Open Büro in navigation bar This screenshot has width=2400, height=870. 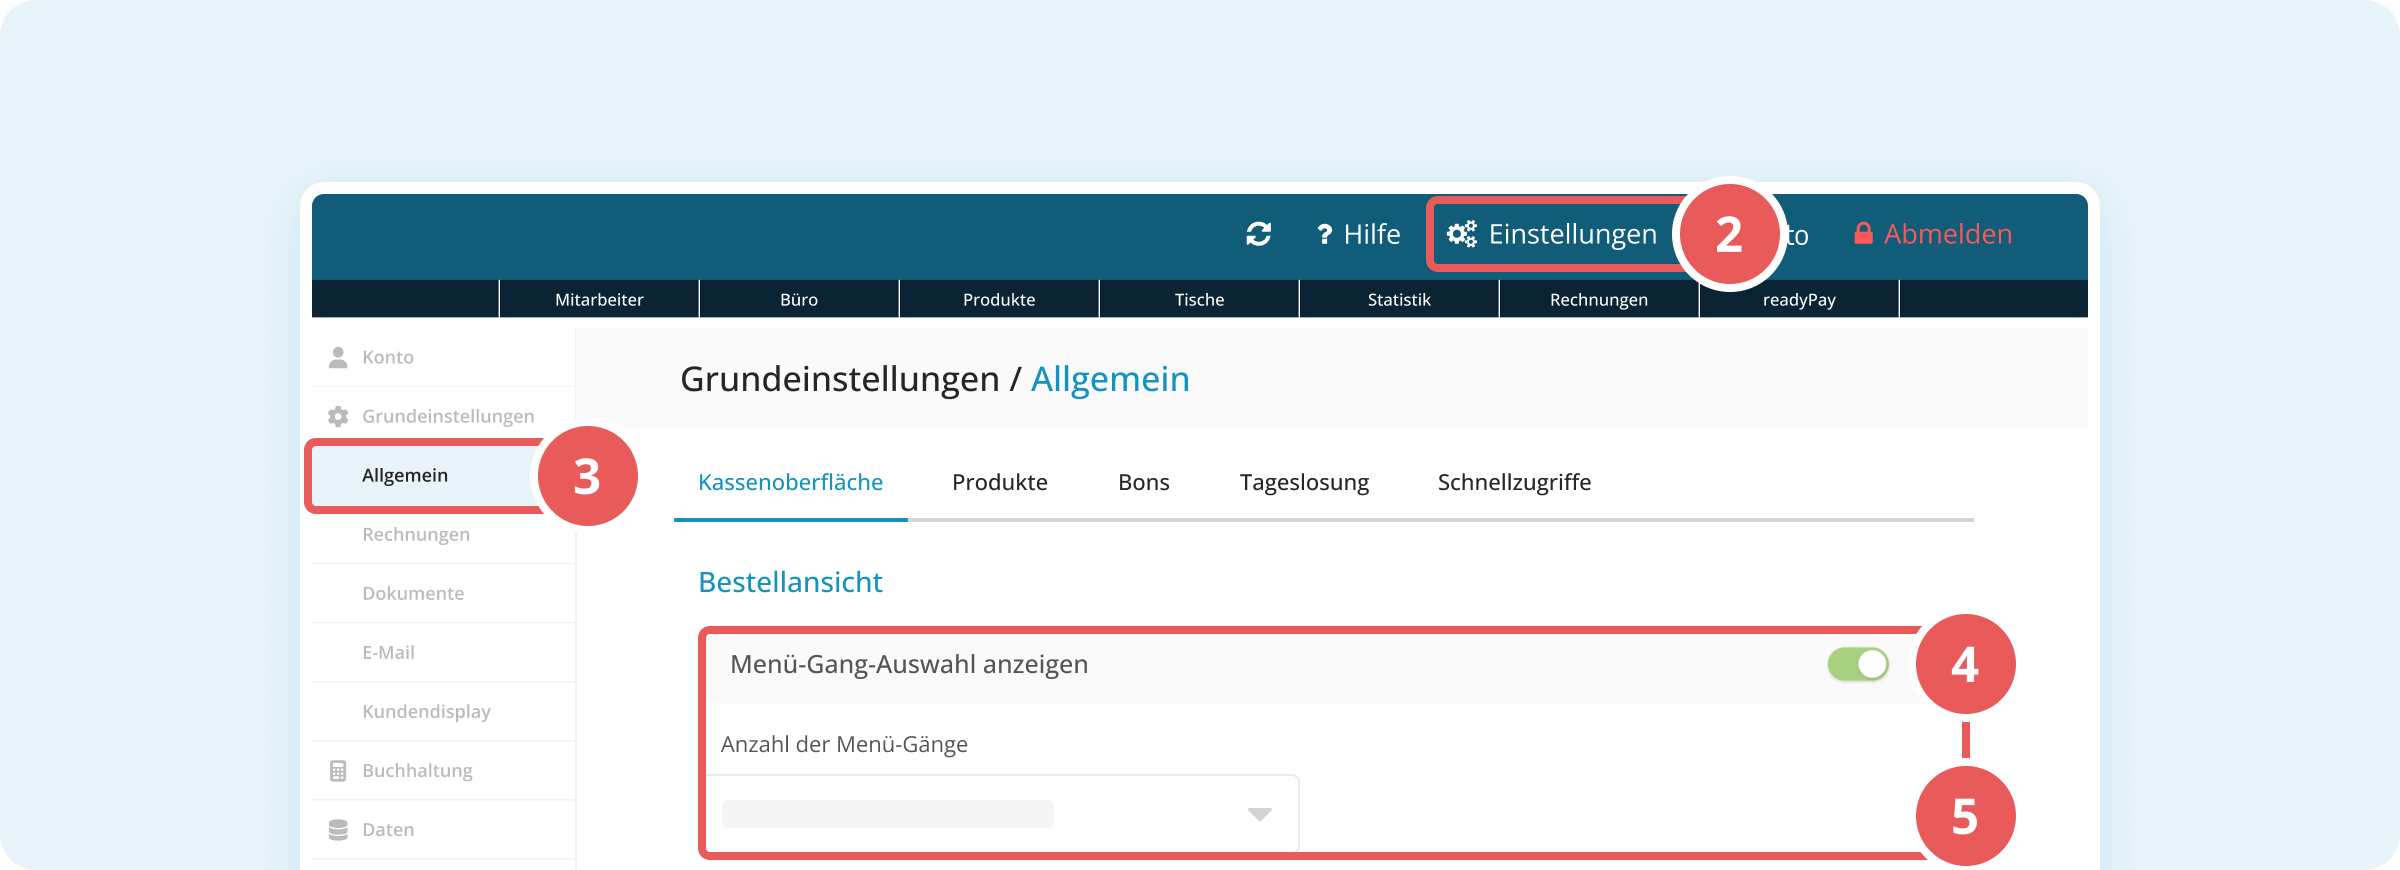tap(799, 299)
